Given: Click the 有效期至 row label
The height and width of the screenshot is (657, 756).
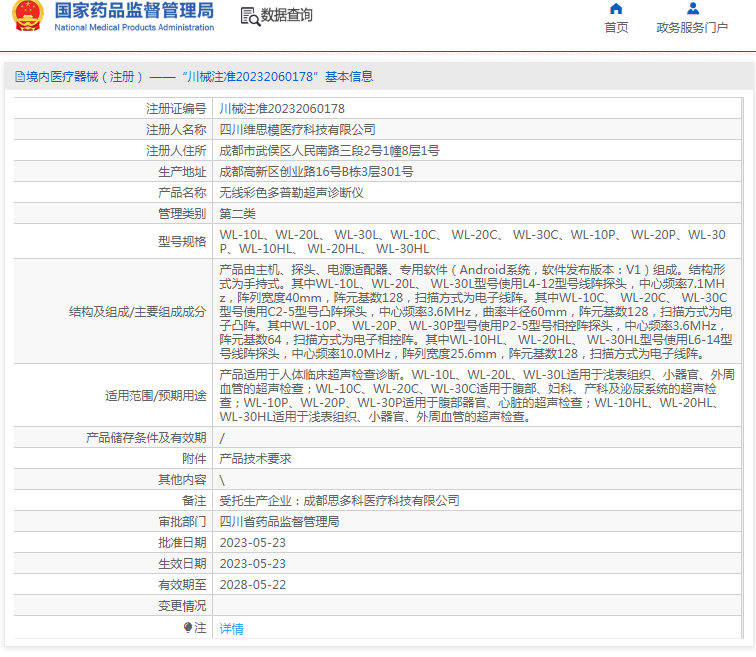Looking at the screenshot, I should point(182,585).
